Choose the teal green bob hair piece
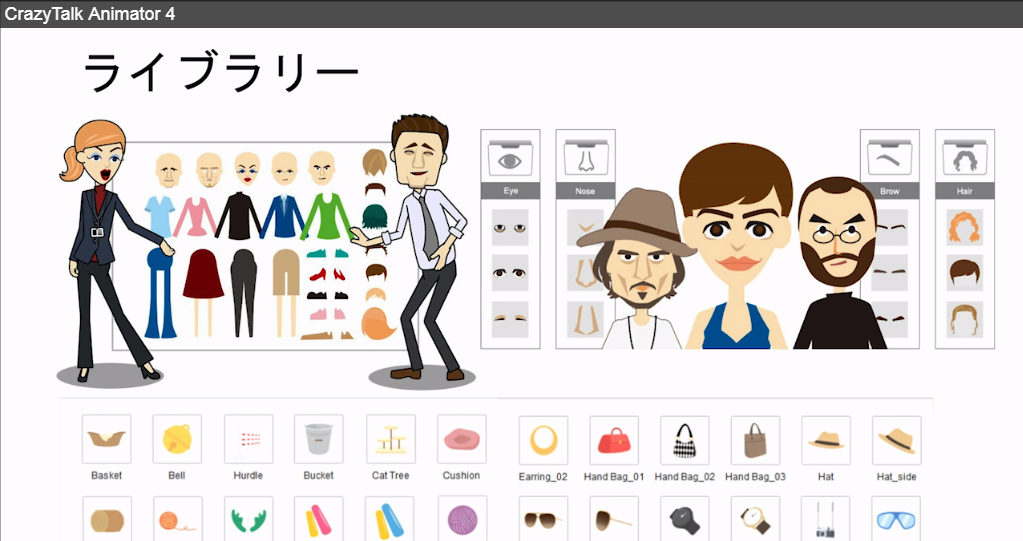 [374, 216]
